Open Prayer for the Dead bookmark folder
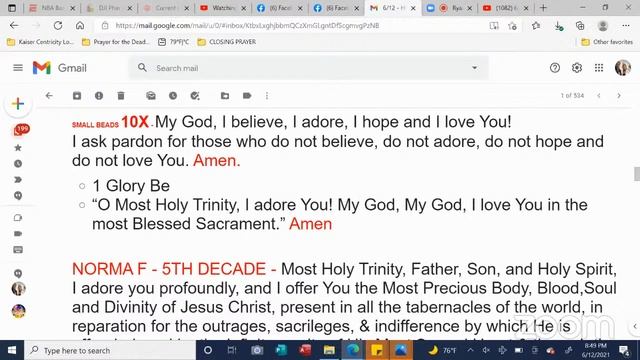This screenshot has height=360, width=640. coord(116,42)
